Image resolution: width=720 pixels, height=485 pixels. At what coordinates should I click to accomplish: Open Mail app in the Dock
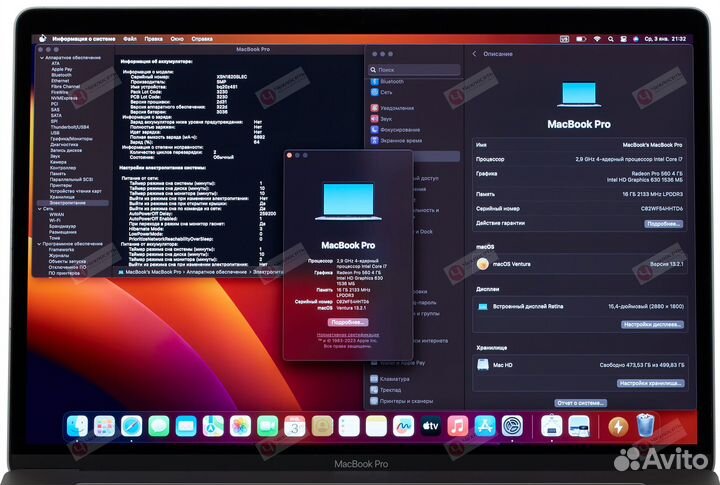(x=186, y=426)
